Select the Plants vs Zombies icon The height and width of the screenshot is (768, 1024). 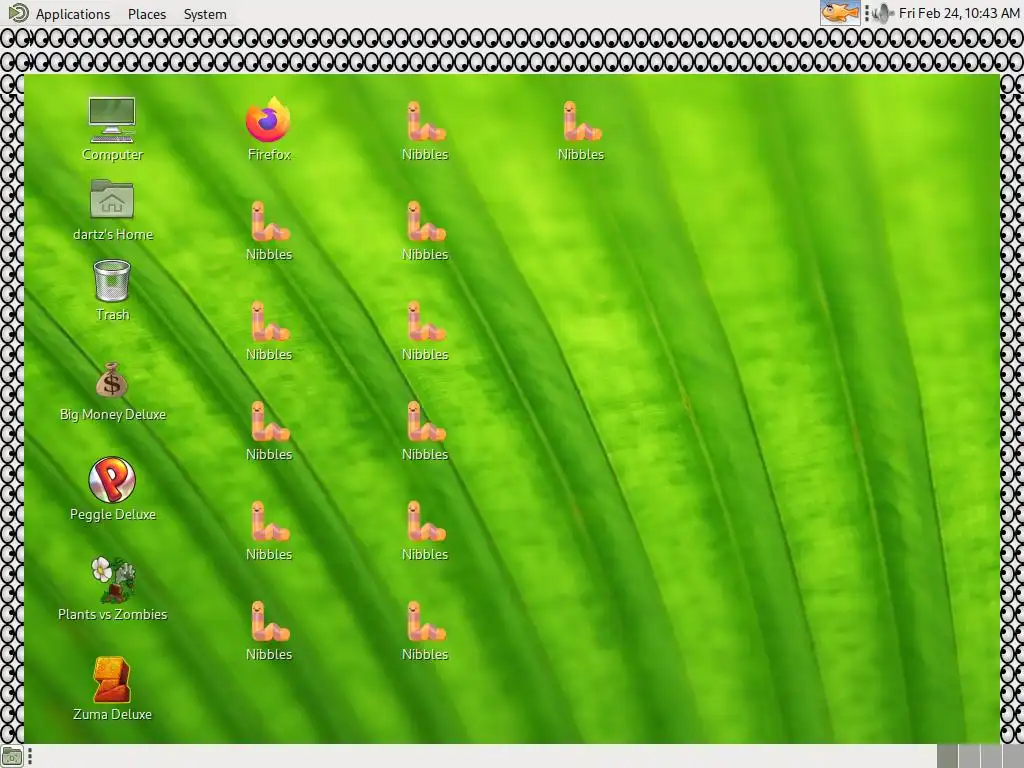coord(112,590)
